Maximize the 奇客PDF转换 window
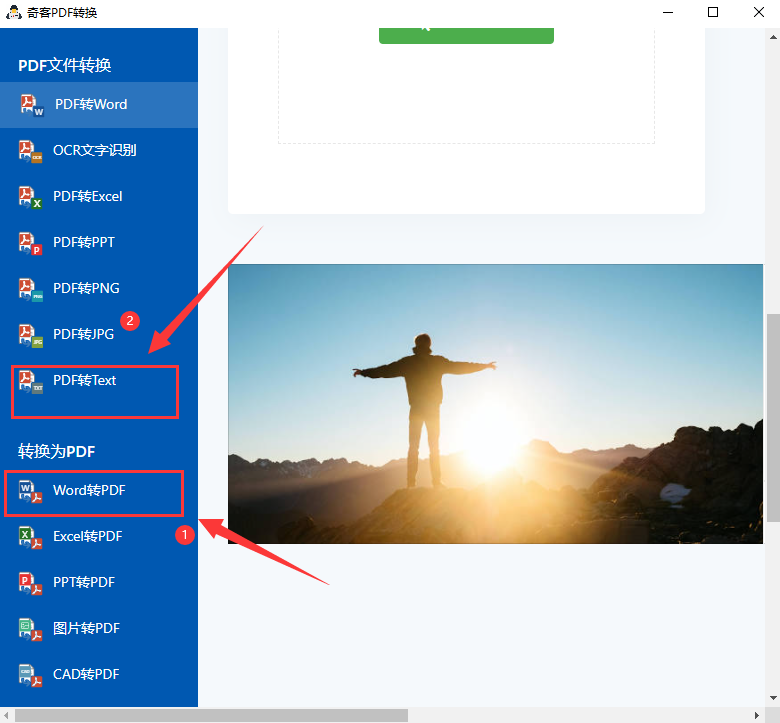Image resolution: width=780 pixels, height=723 pixels. pos(713,12)
